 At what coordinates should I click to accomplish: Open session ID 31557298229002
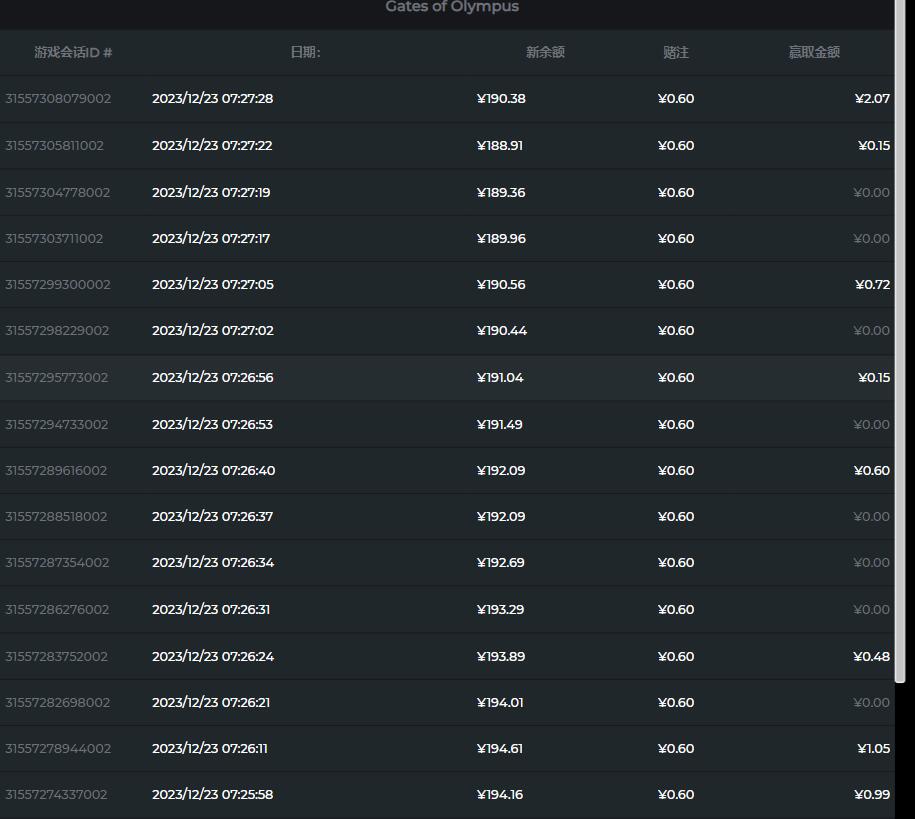pyautogui.click(x=57, y=331)
